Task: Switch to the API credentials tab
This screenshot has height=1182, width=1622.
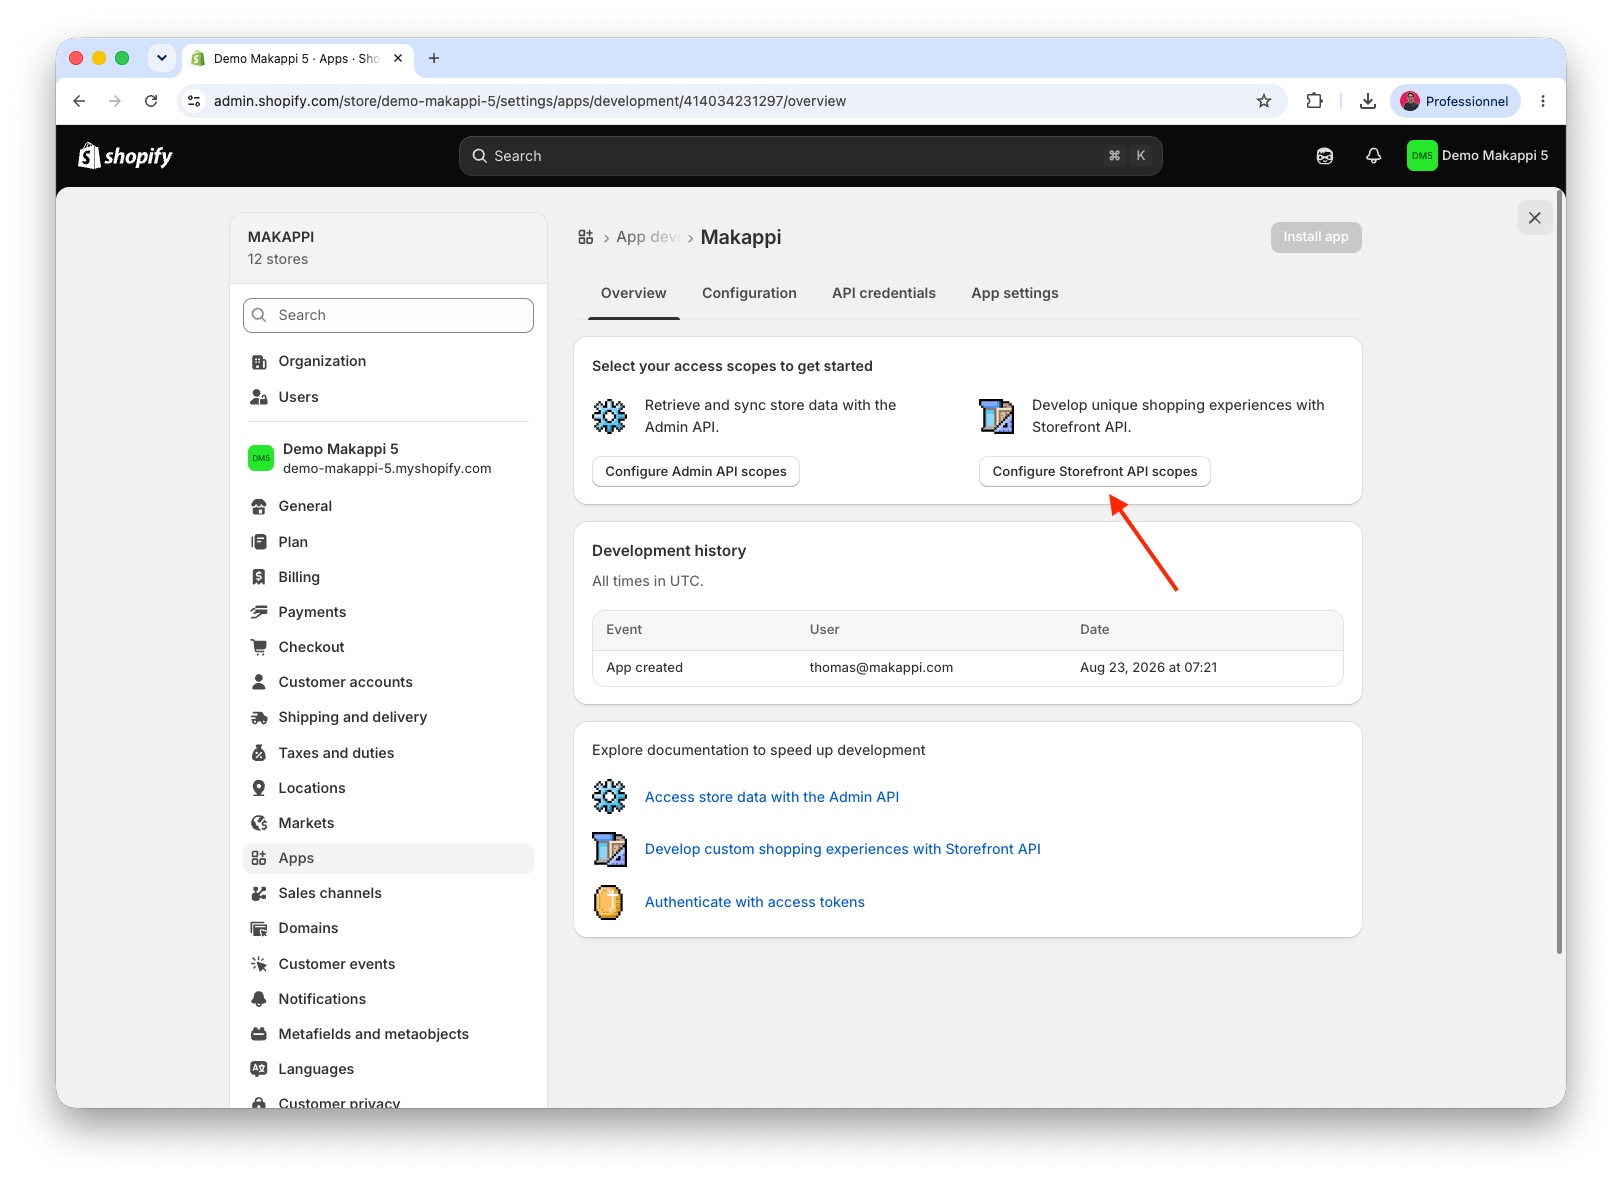Action: 884,293
